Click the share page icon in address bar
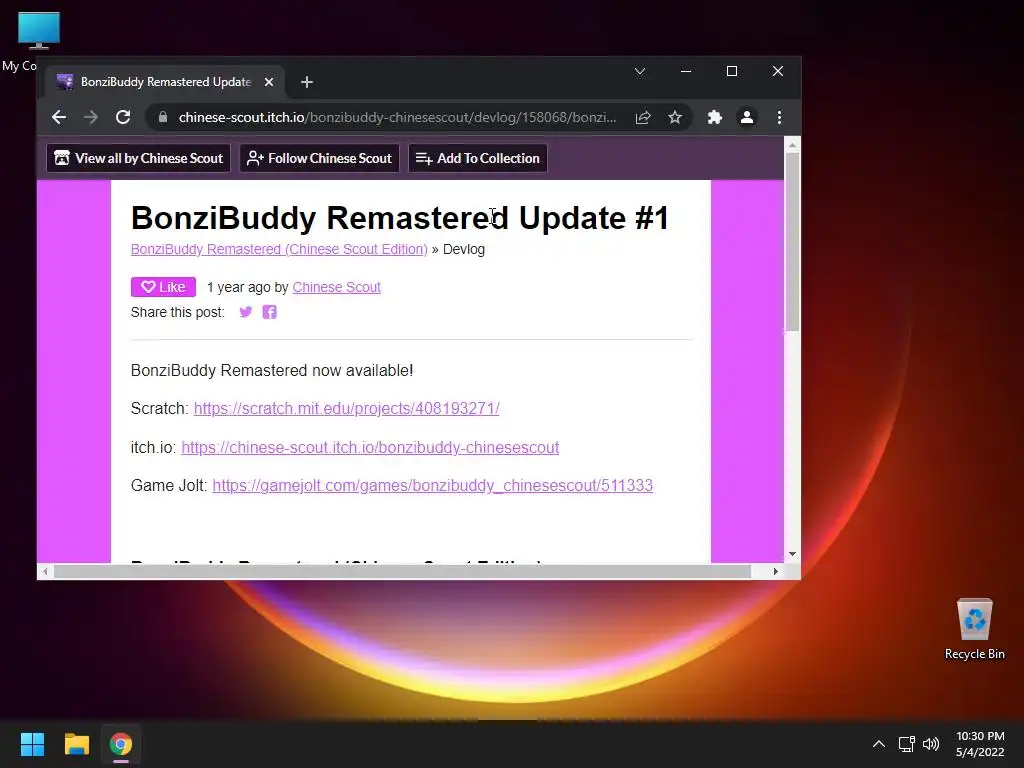The width and height of the screenshot is (1024, 768). [x=643, y=118]
